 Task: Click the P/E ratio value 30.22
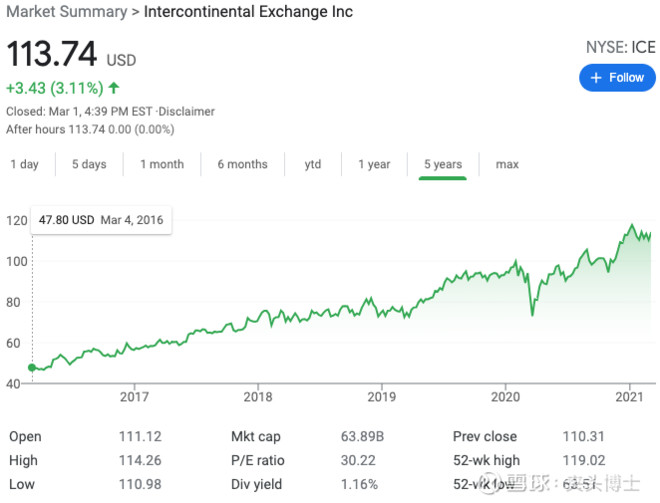pyautogui.click(x=358, y=460)
